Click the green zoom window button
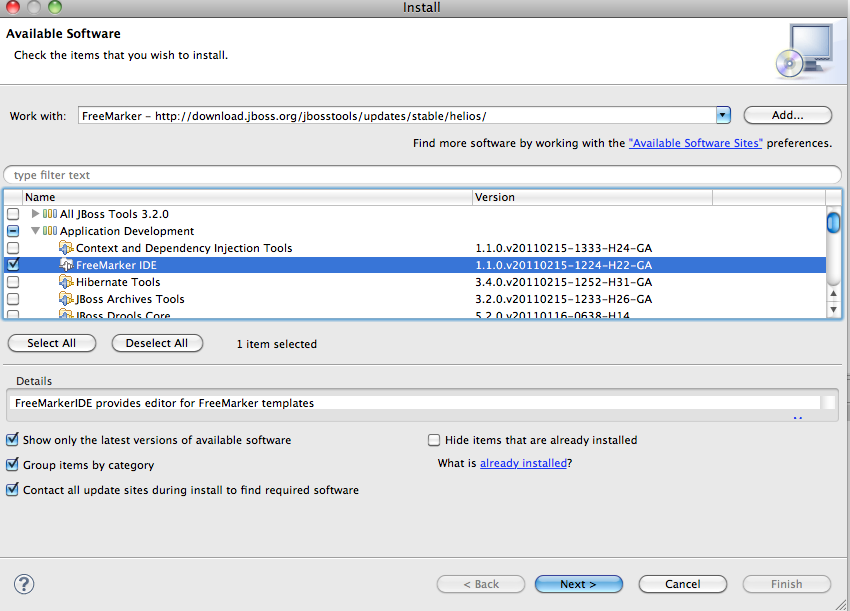The image size is (850, 611). click(x=55, y=6)
